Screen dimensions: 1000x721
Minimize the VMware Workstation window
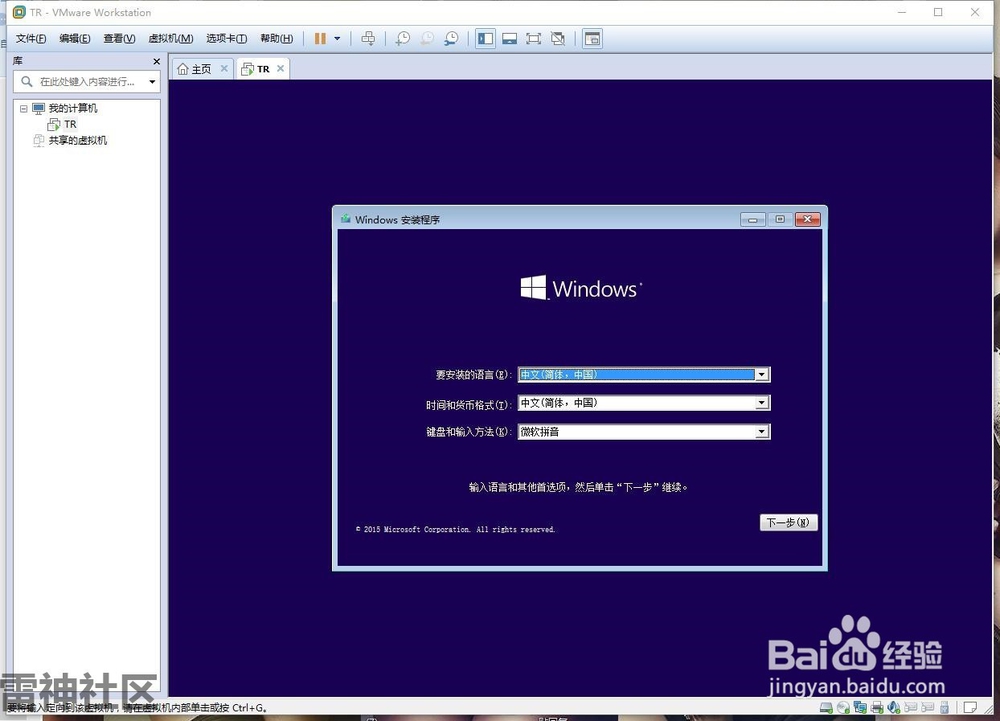902,12
